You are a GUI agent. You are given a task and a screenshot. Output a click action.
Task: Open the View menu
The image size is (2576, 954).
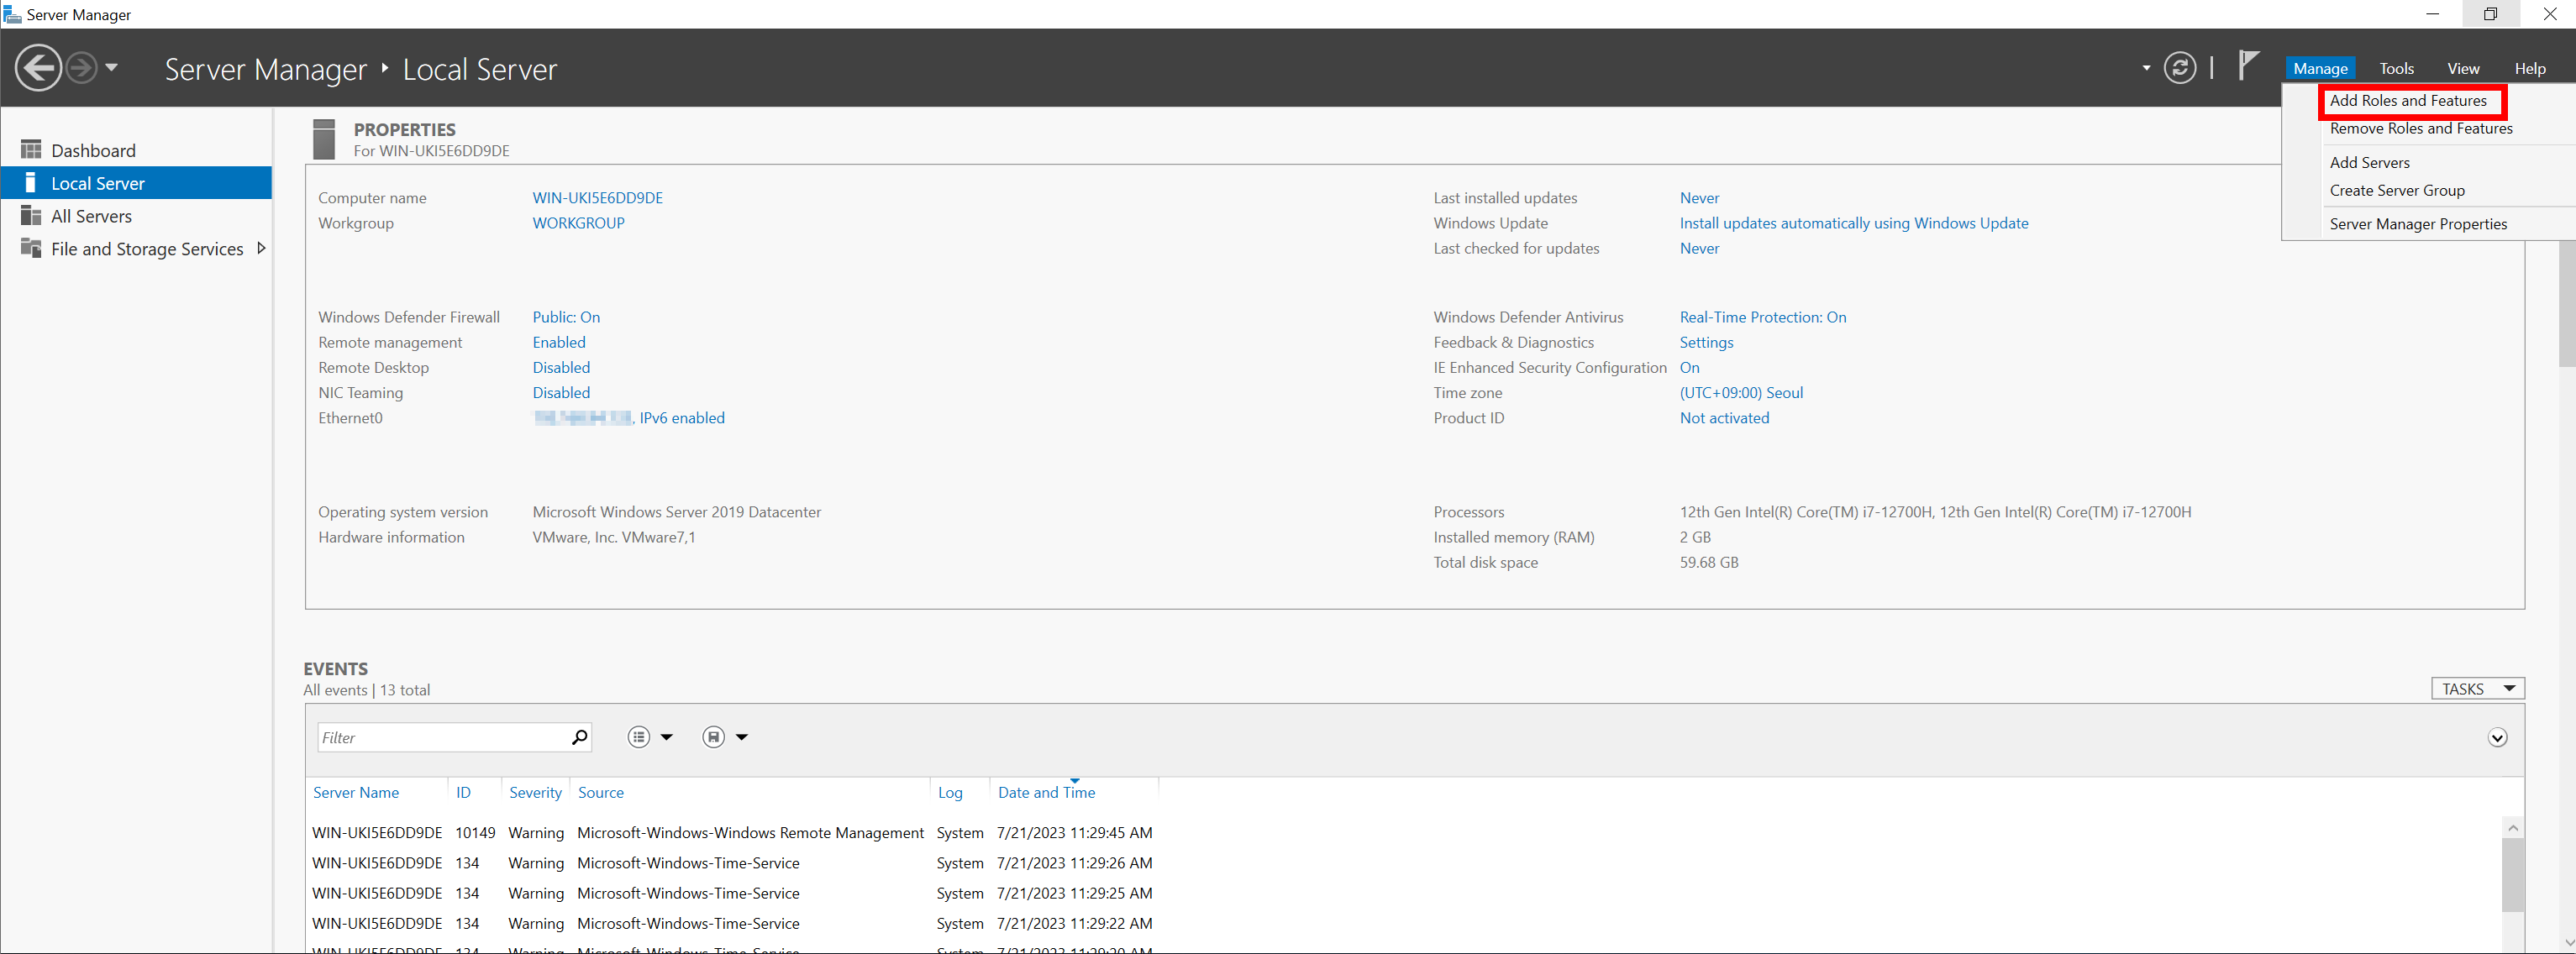[x=2463, y=68]
